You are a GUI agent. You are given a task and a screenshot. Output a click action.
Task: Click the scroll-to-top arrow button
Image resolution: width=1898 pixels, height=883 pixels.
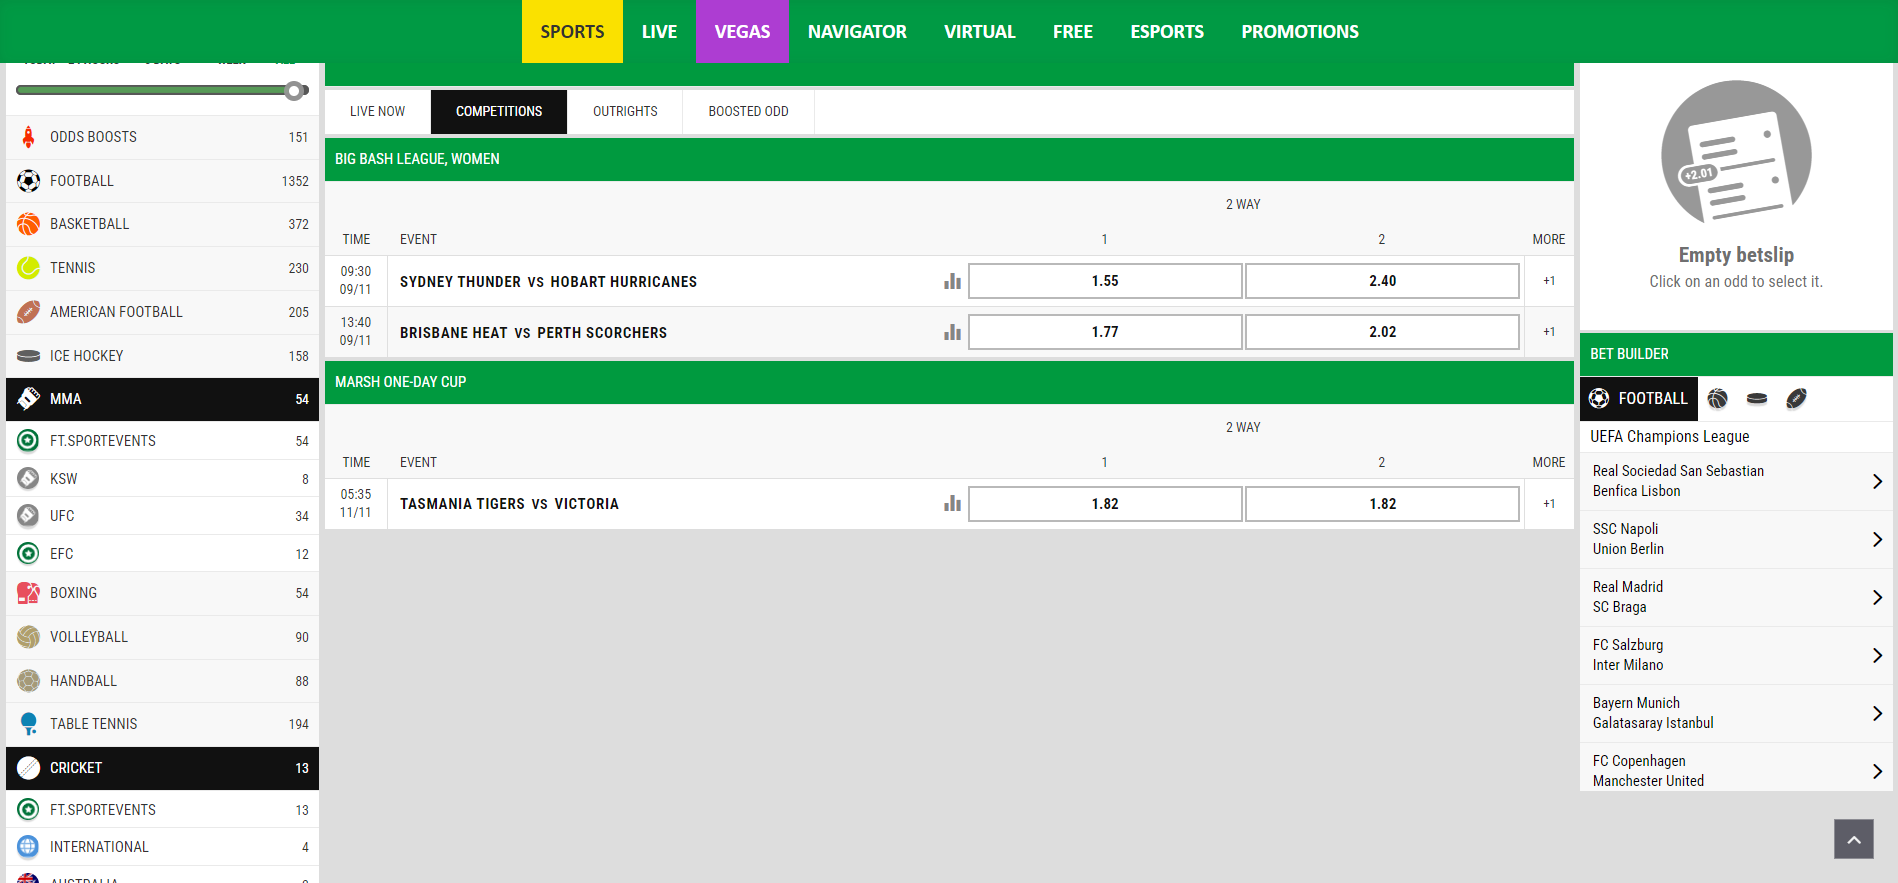[x=1854, y=839]
